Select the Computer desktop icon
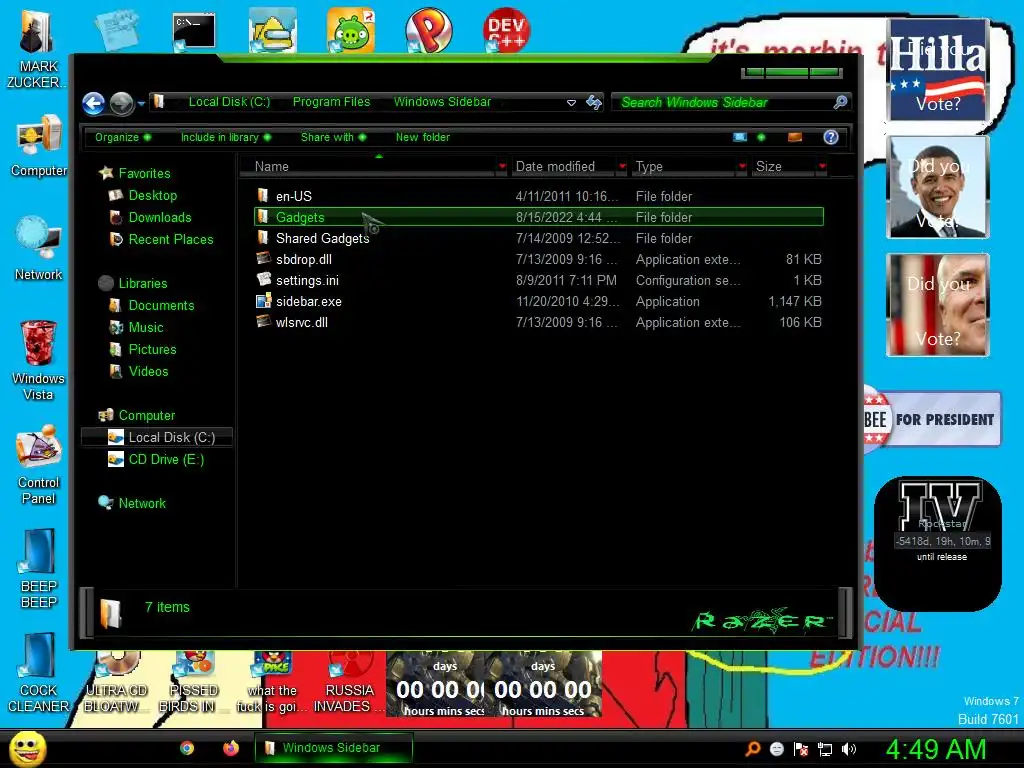Image resolution: width=1024 pixels, height=768 pixels. click(39, 146)
